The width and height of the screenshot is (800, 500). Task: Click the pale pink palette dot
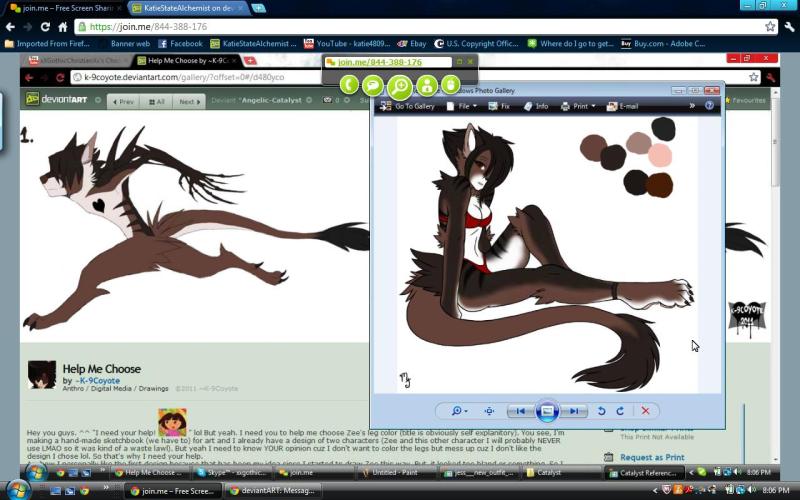pyautogui.click(x=660, y=155)
